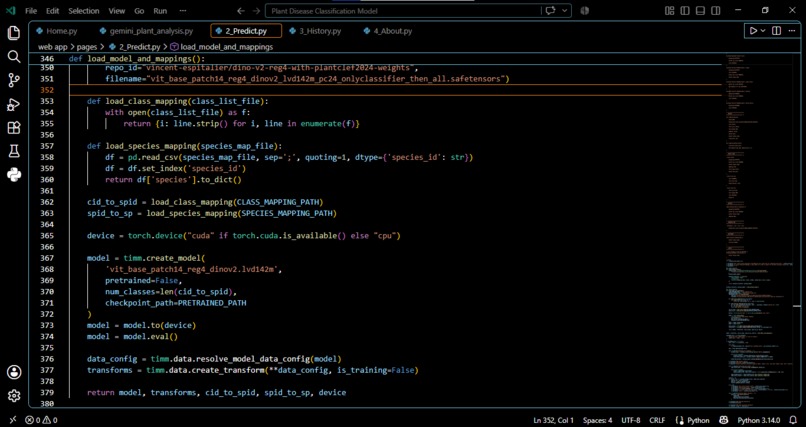Toggle the bottom panel visibility
Viewport: 806px width, 427px height.
coord(700,11)
